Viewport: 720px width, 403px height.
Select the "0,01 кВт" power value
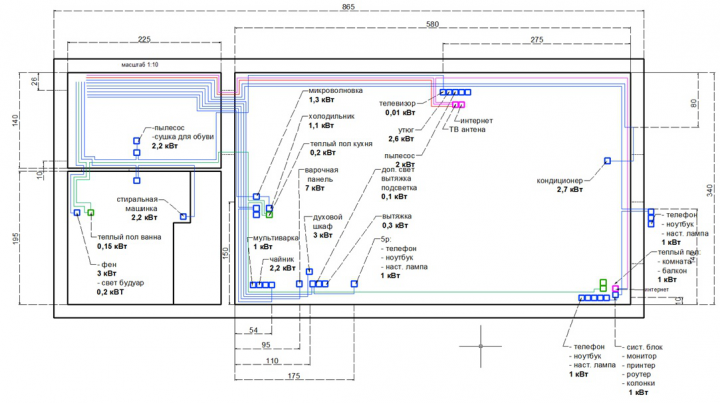point(400,112)
